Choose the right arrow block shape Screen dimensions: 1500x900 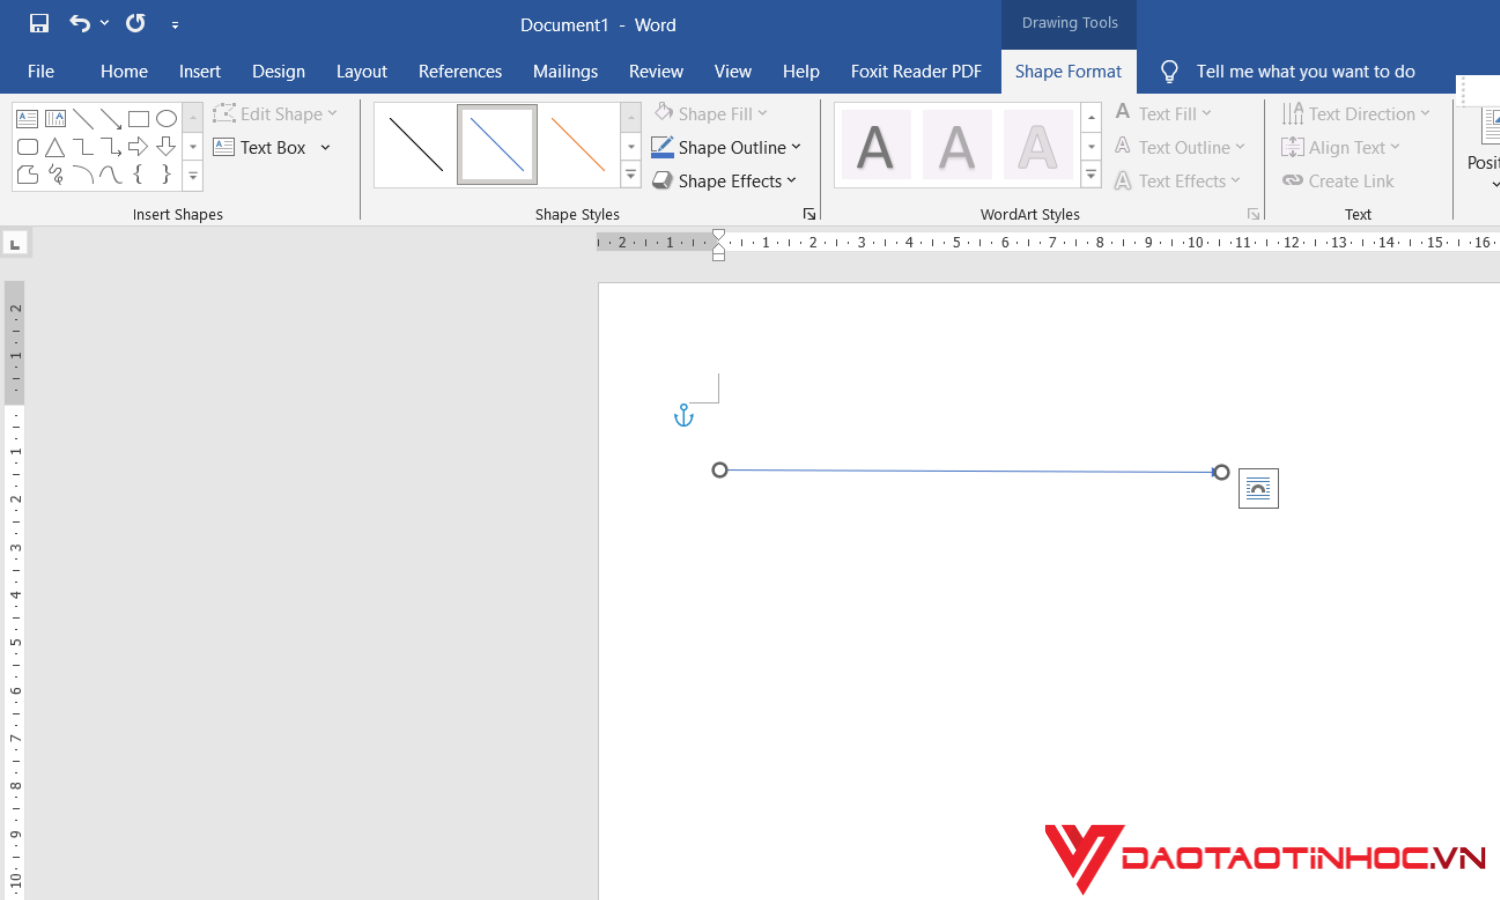pos(139,147)
